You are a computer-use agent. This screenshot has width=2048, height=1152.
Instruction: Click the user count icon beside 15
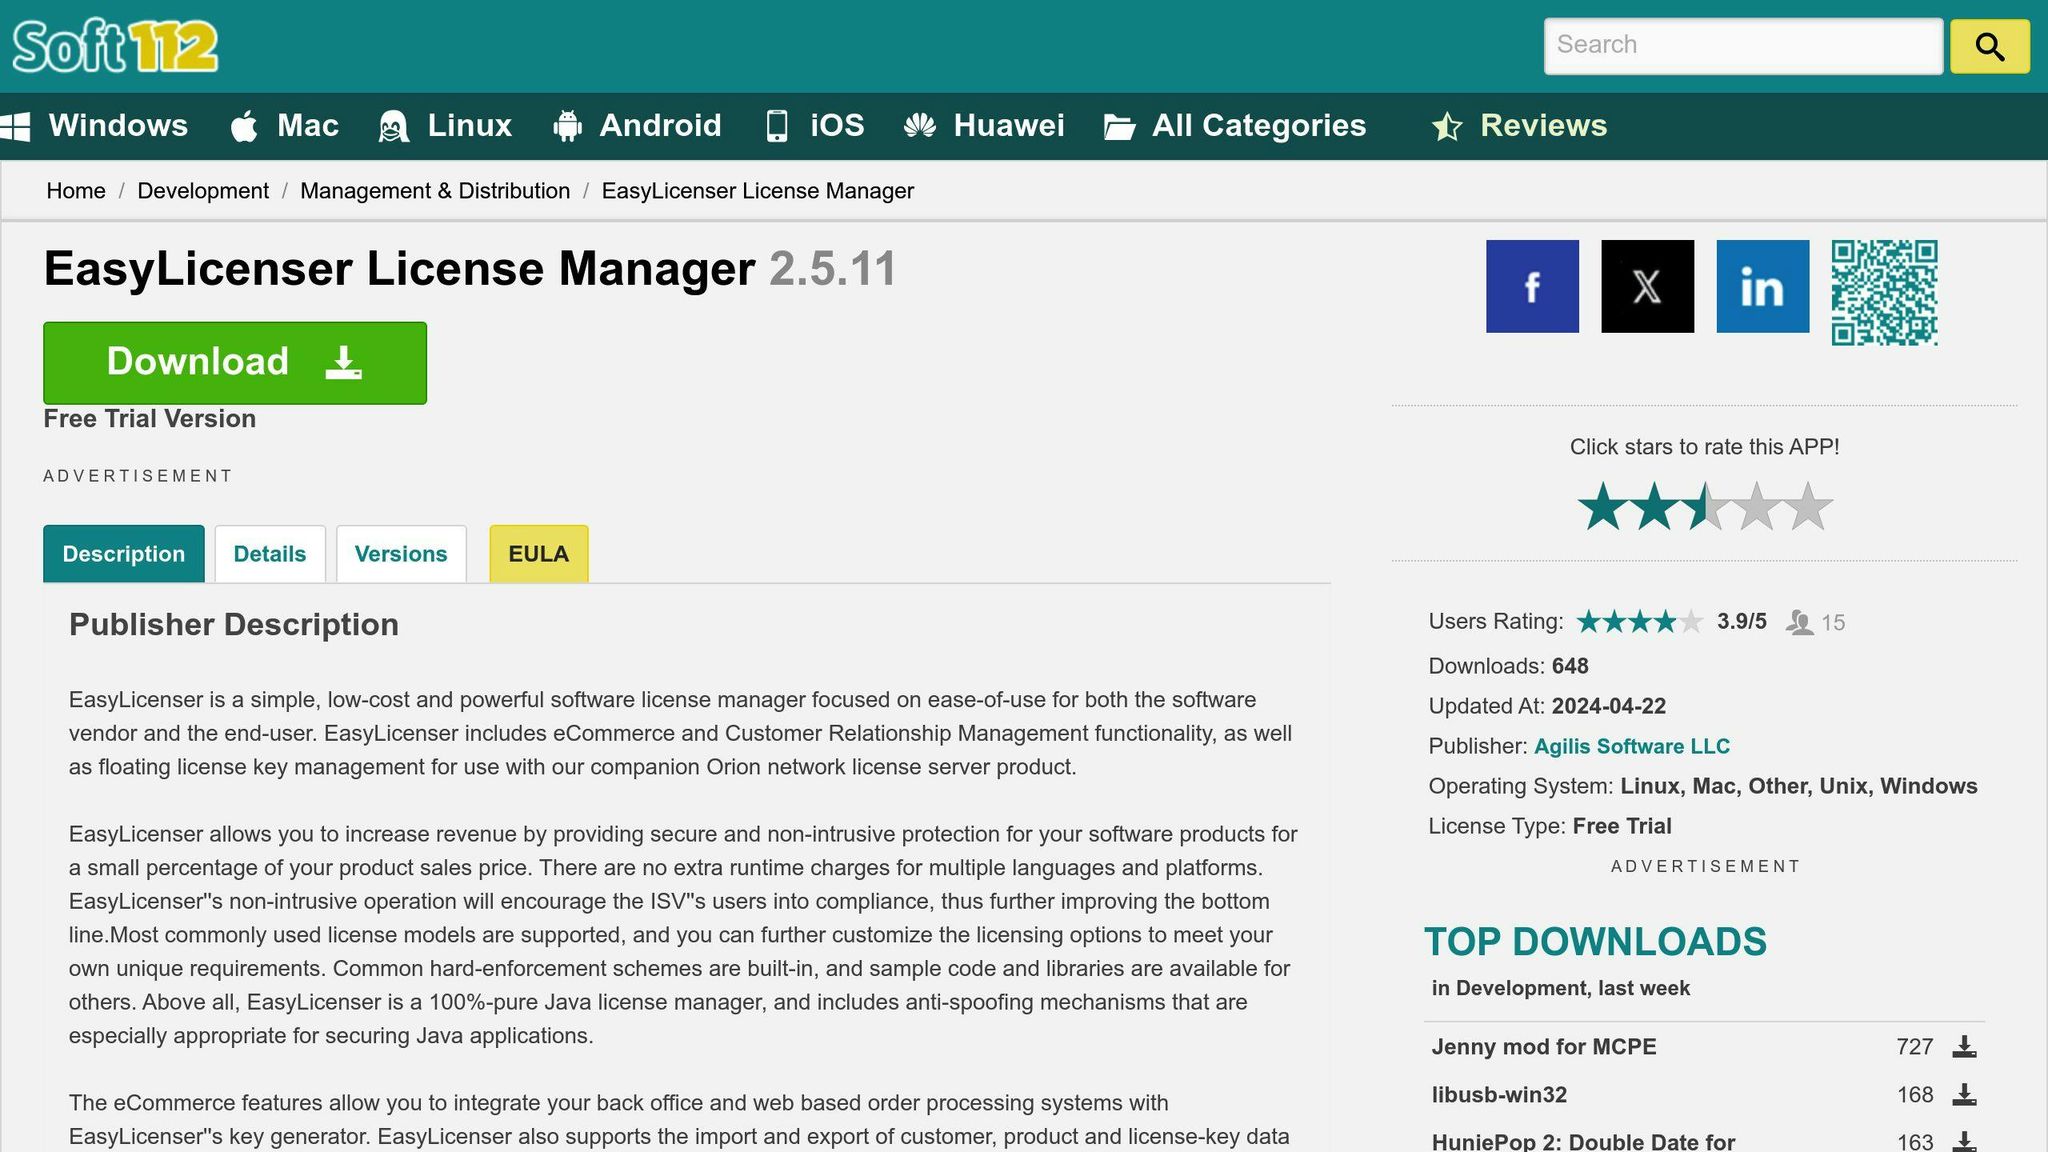point(1800,623)
